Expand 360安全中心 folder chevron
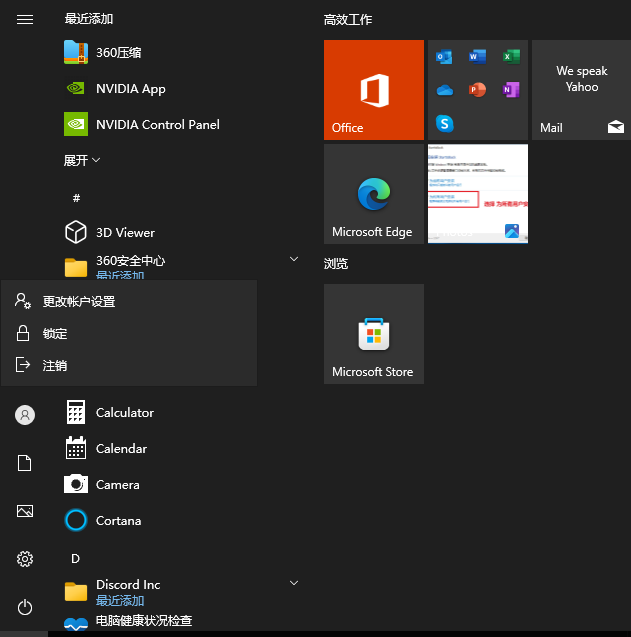This screenshot has height=637, width=631. point(294,259)
